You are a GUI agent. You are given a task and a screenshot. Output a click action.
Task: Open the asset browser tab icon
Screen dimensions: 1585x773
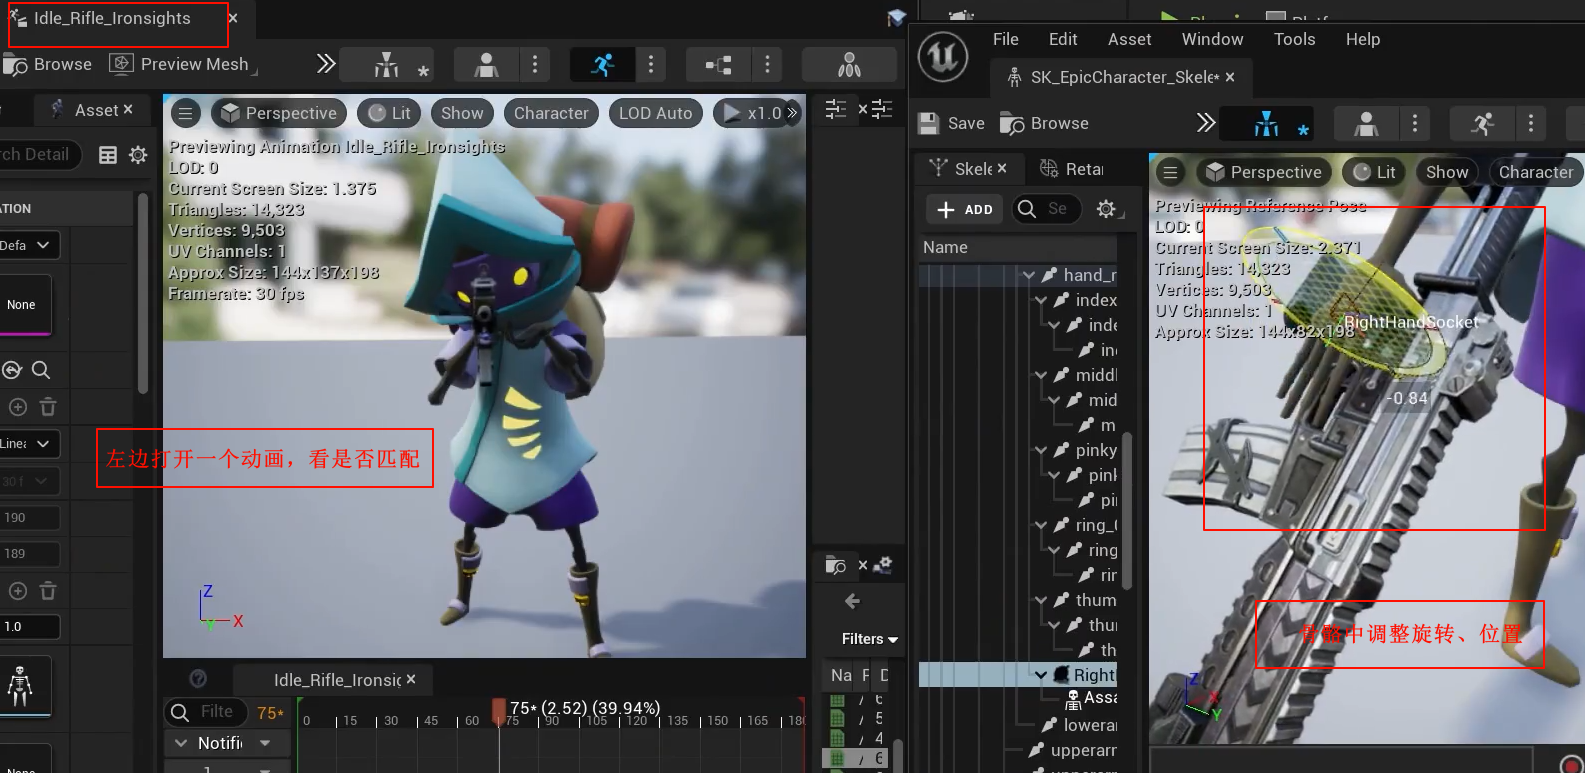tap(836, 566)
